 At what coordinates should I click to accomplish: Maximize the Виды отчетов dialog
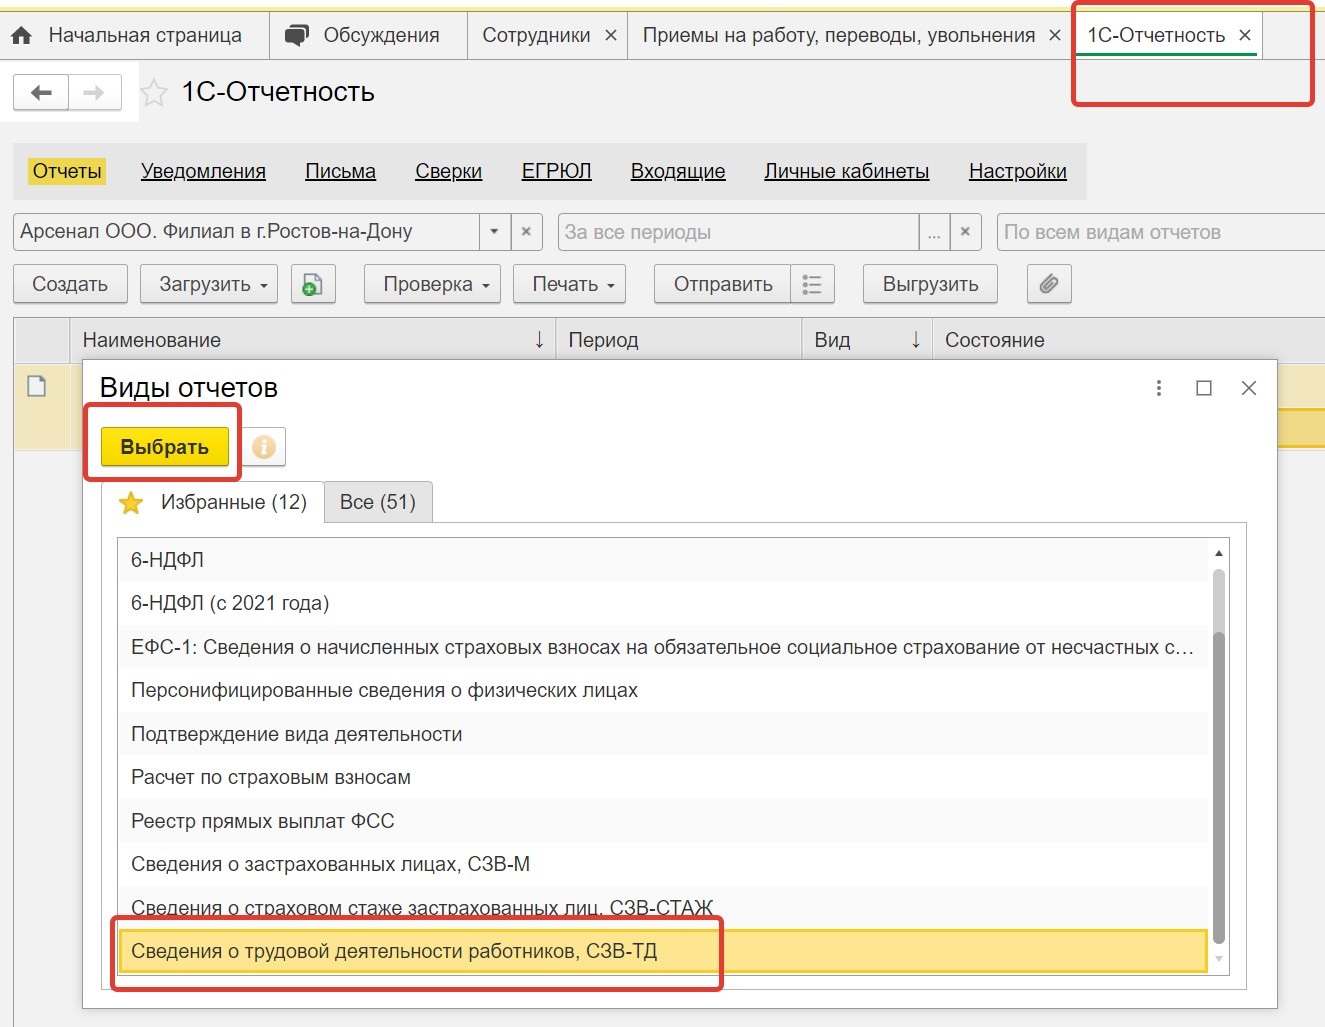click(1204, 388)
